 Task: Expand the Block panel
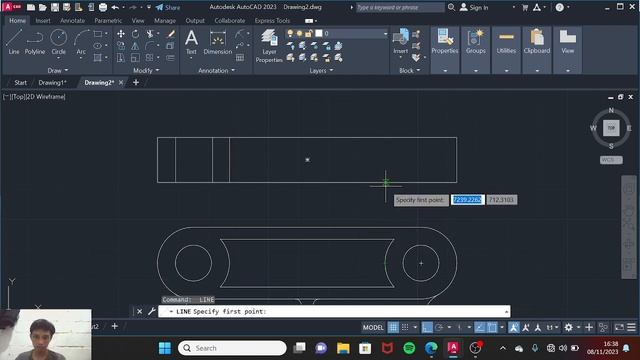click(x=409, y=71)
